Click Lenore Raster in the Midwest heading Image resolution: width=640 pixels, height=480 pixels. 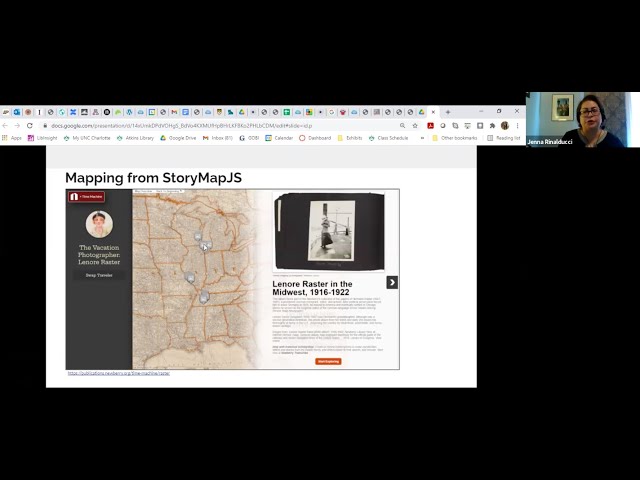(x=312, y=288)
